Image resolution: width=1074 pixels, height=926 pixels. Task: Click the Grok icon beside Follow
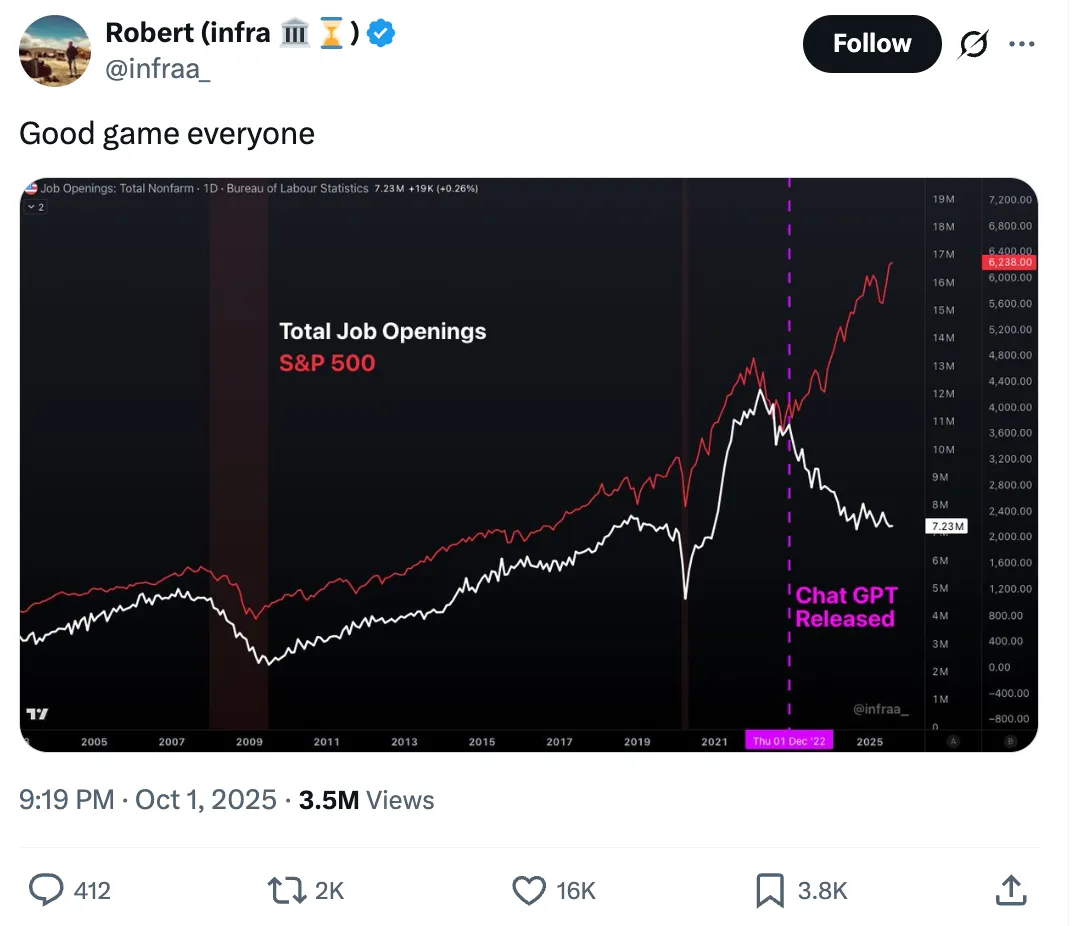[972, 44]
